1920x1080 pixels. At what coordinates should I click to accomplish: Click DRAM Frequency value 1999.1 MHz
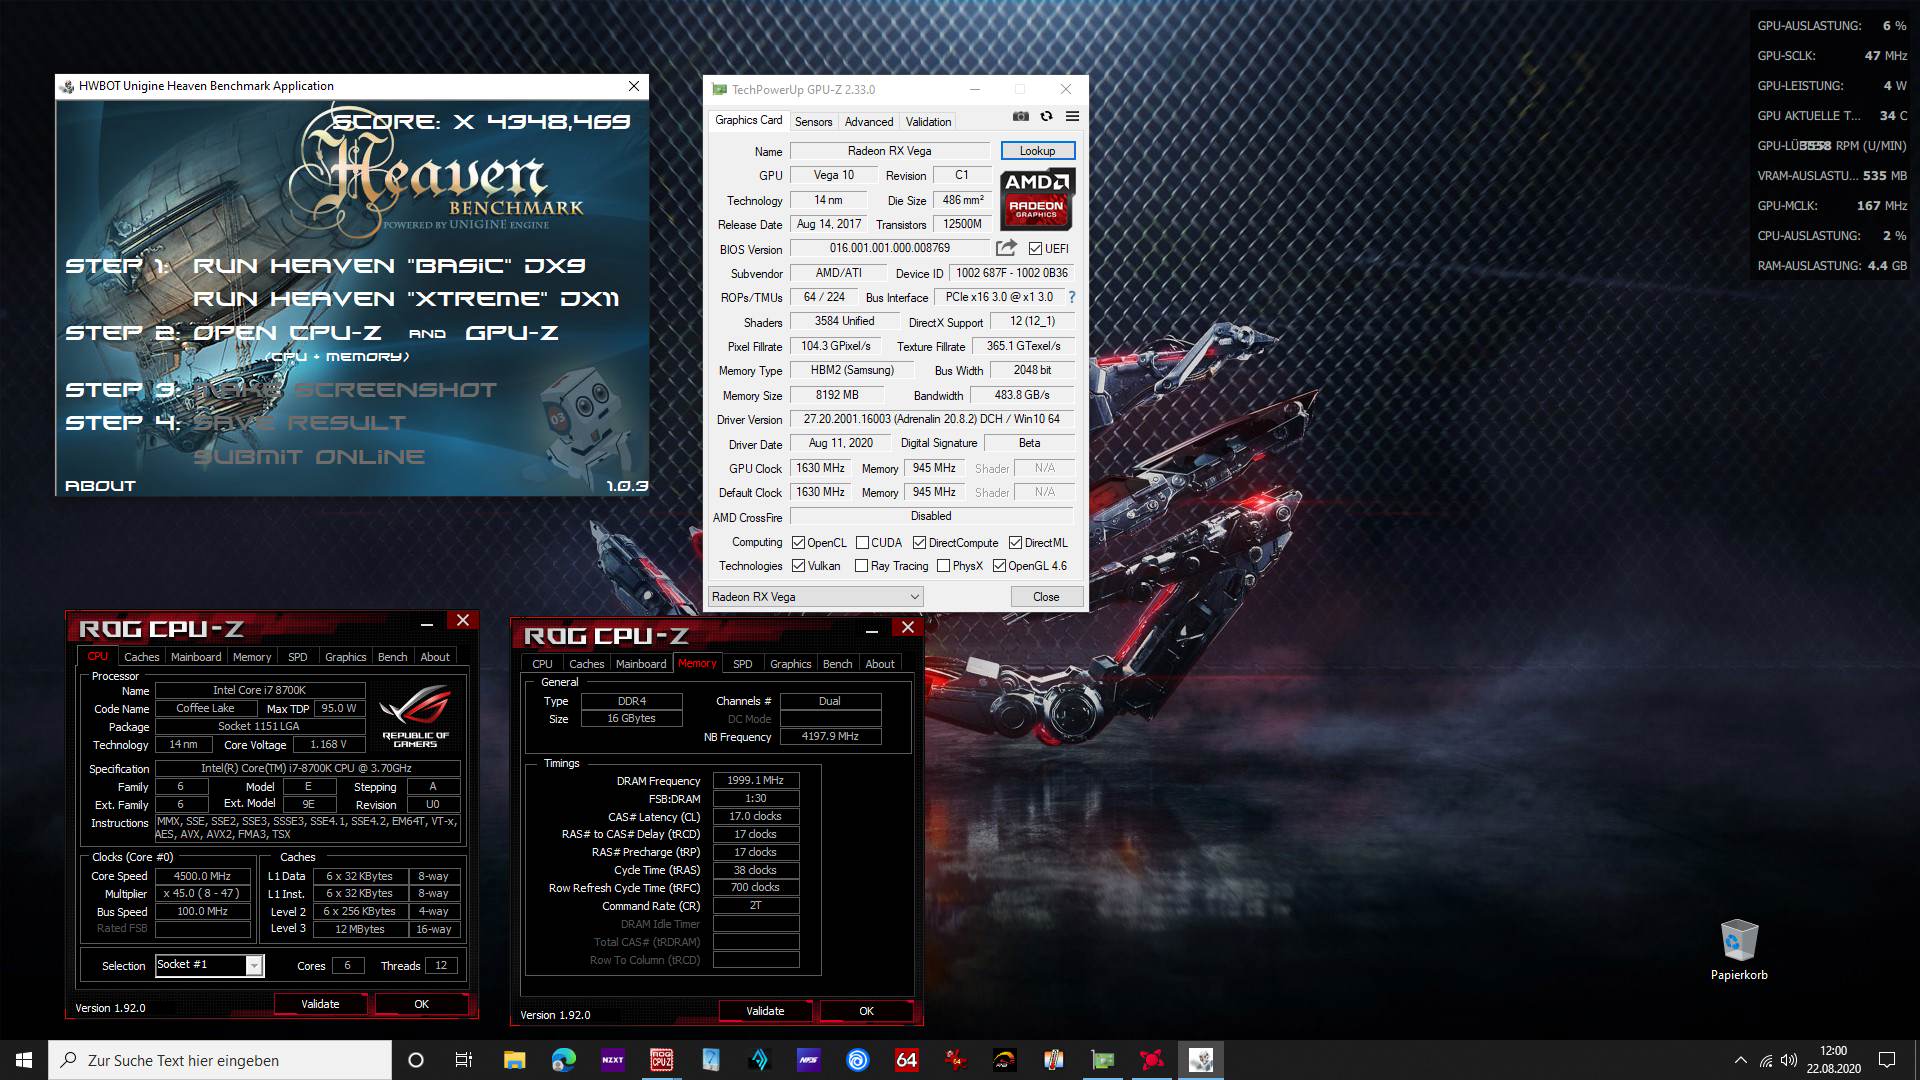click(755, 781)
